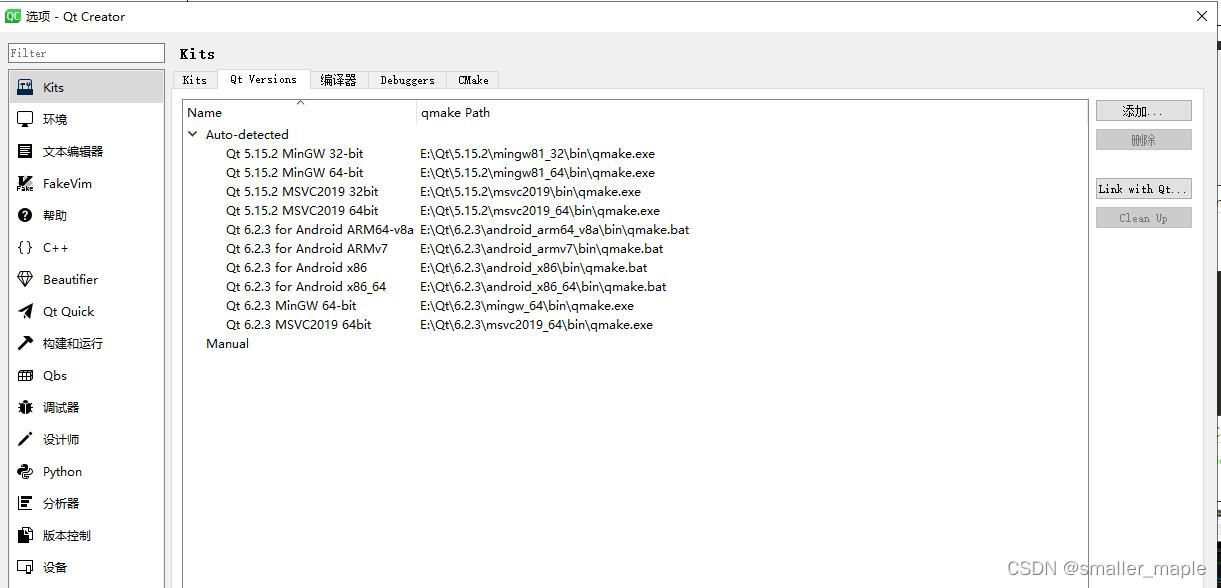The height and width of the screenshot is (588, 1221).
Task: Sort by the Name column header
Action: 300,113
